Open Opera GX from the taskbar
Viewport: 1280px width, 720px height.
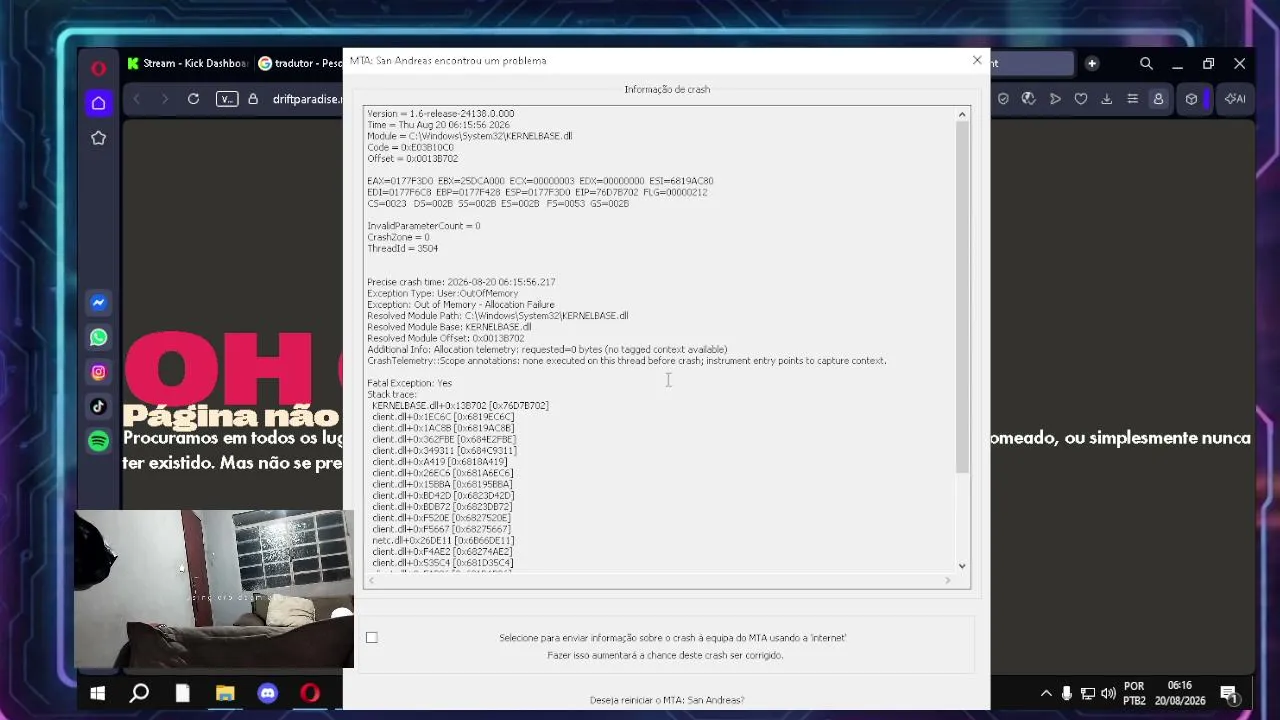pos(310,693)
